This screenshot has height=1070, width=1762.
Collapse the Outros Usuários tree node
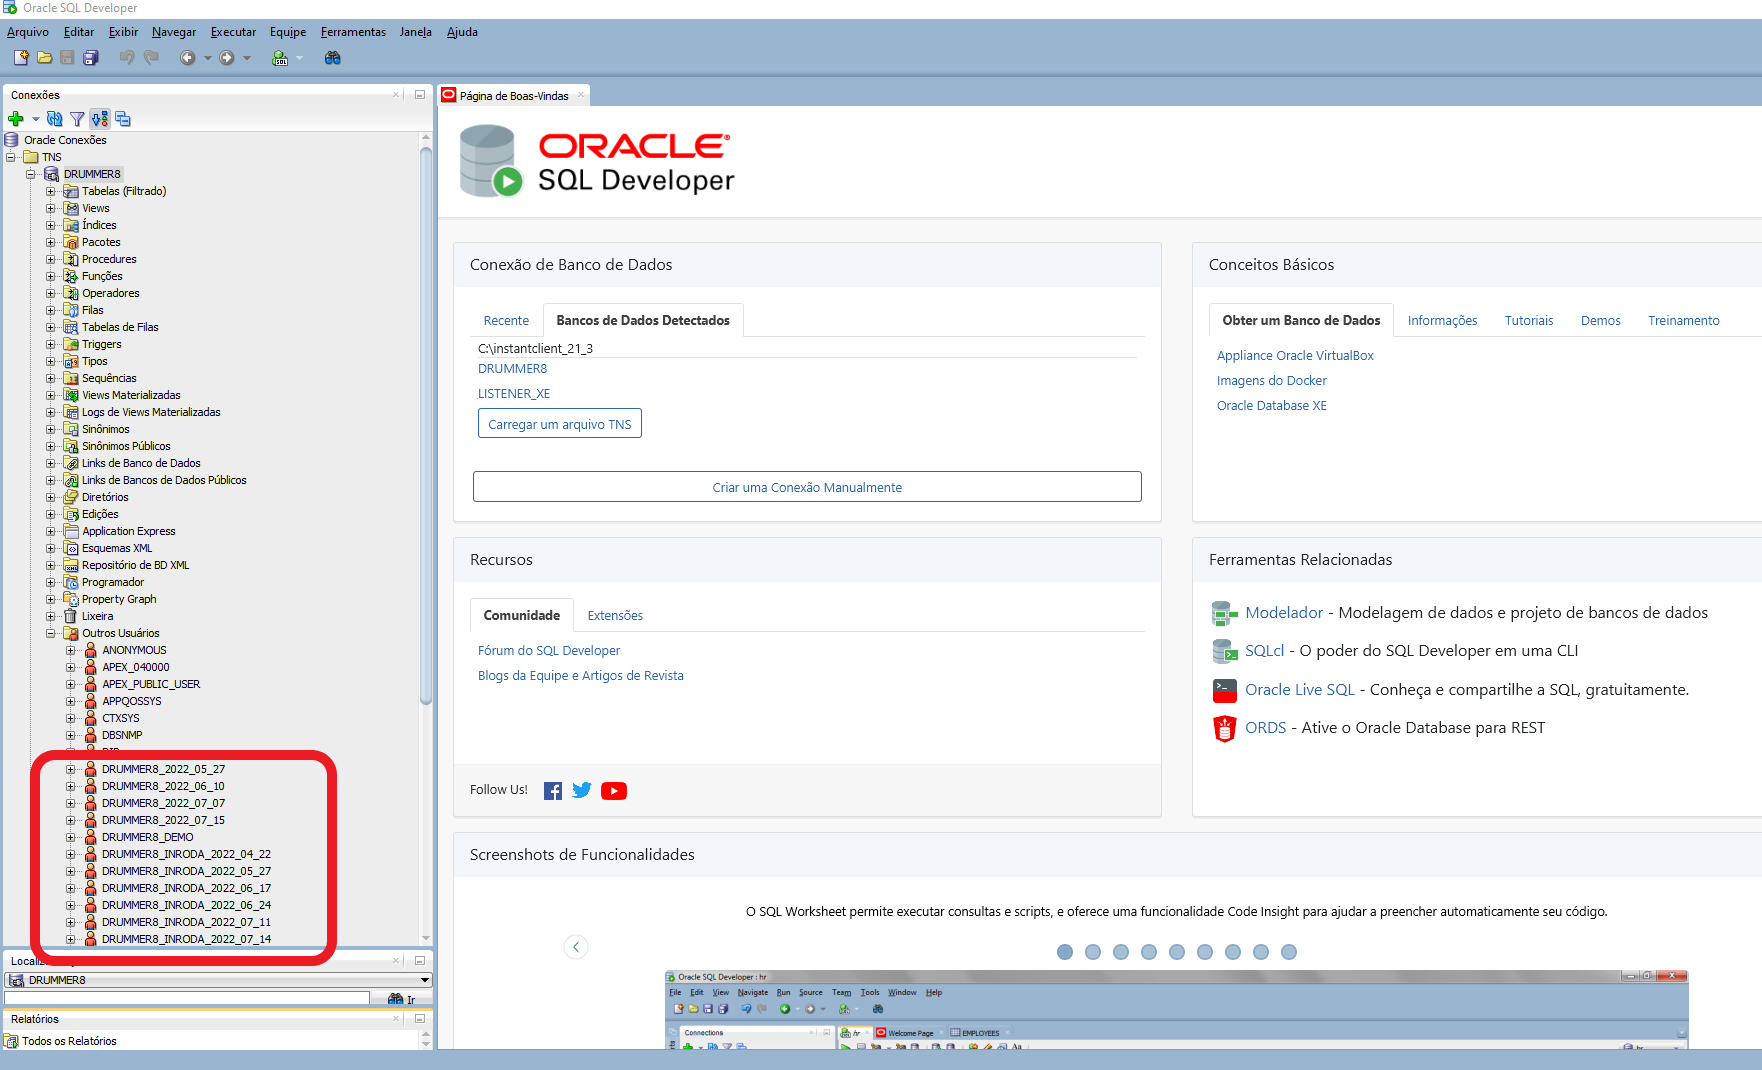(51, 633)
